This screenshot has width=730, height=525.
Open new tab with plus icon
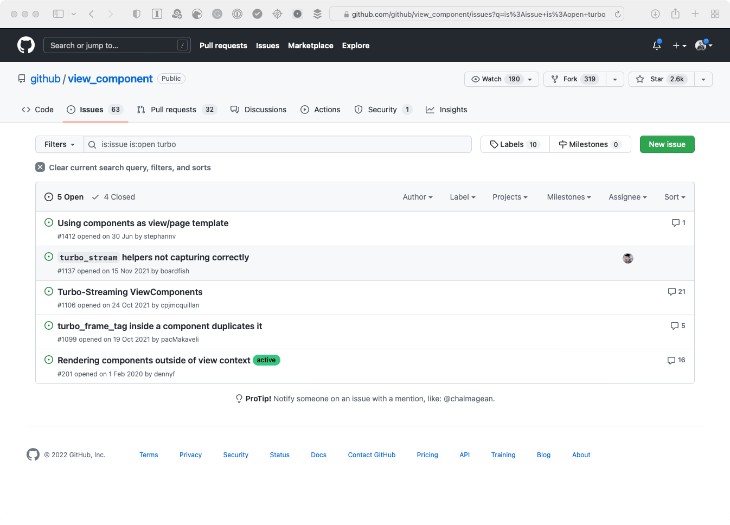coord(695,14)
